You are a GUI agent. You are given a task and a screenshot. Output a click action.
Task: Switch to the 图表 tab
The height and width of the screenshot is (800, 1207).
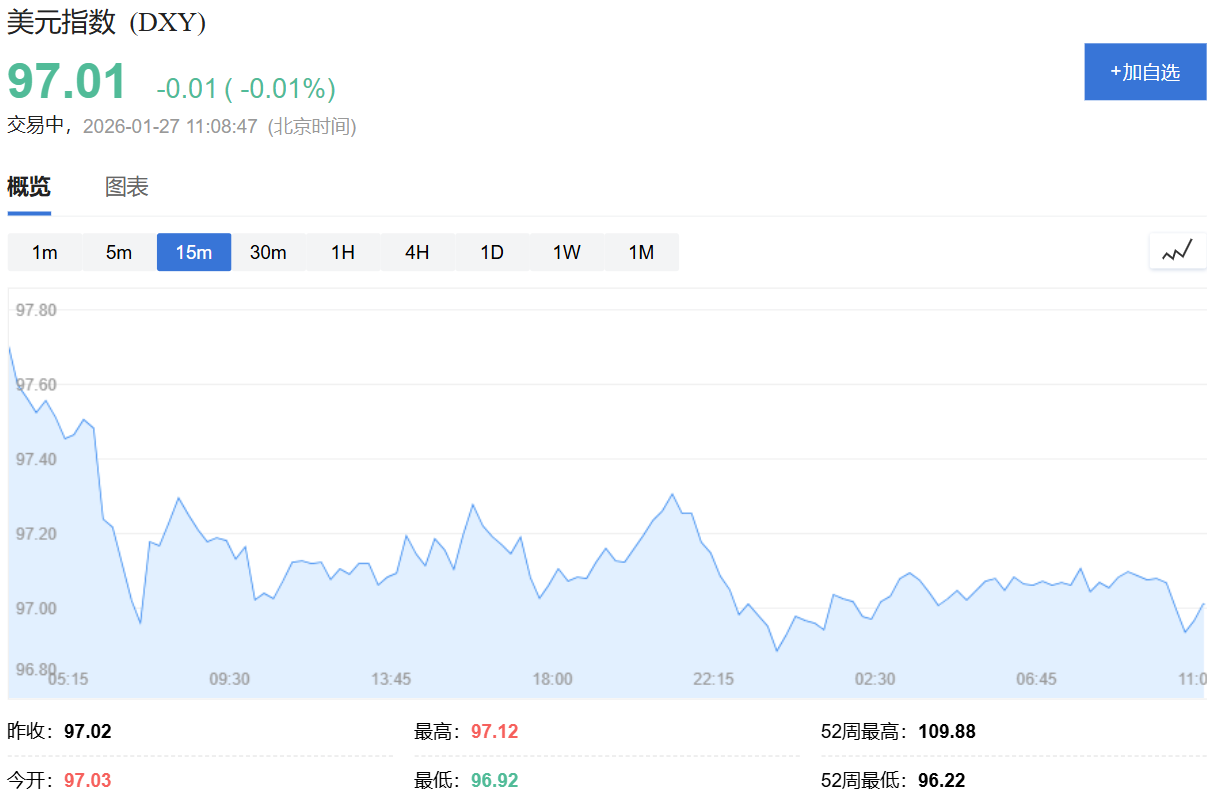pos(127,187)
